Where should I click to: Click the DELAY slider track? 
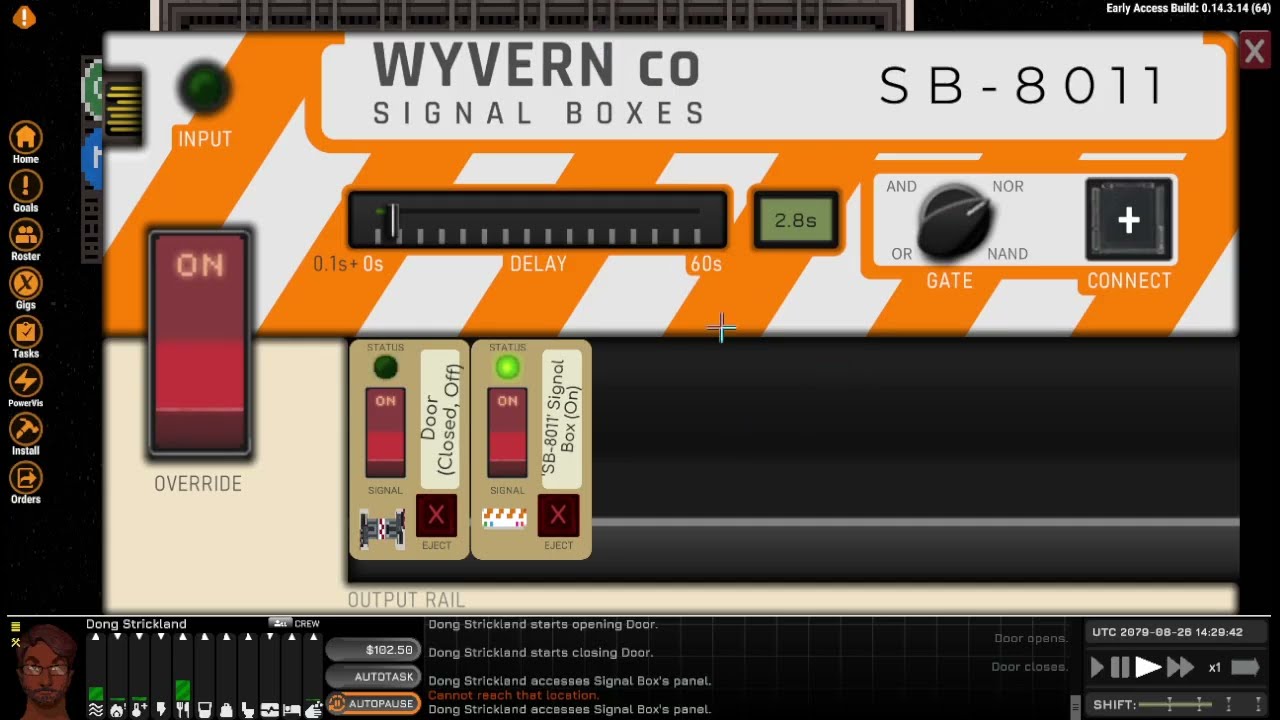point(538,220)
